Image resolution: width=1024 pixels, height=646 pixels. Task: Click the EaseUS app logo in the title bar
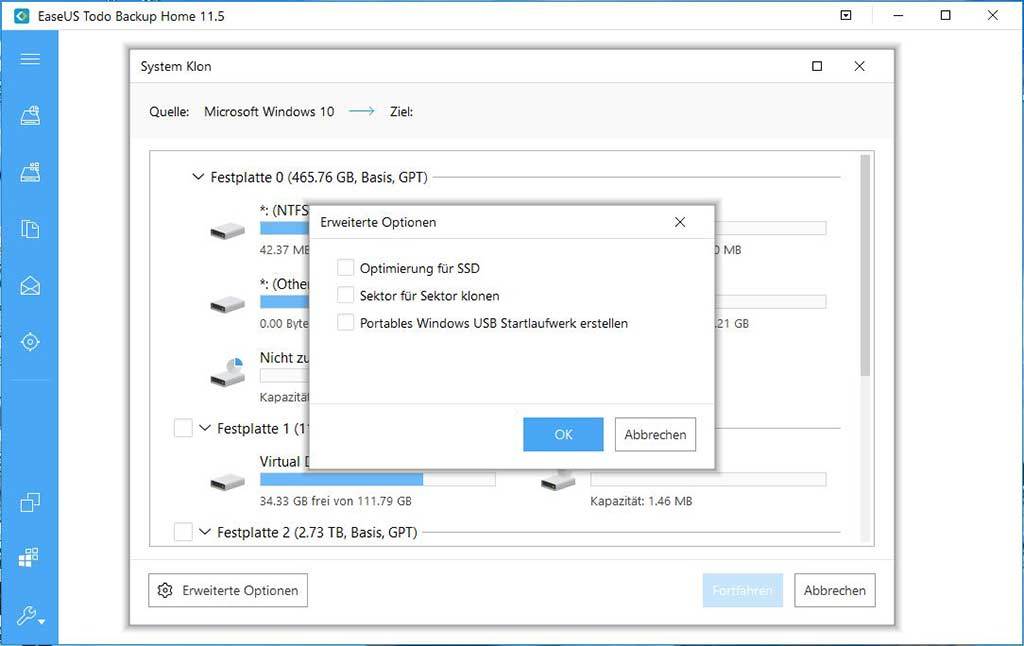click(22, 16)
